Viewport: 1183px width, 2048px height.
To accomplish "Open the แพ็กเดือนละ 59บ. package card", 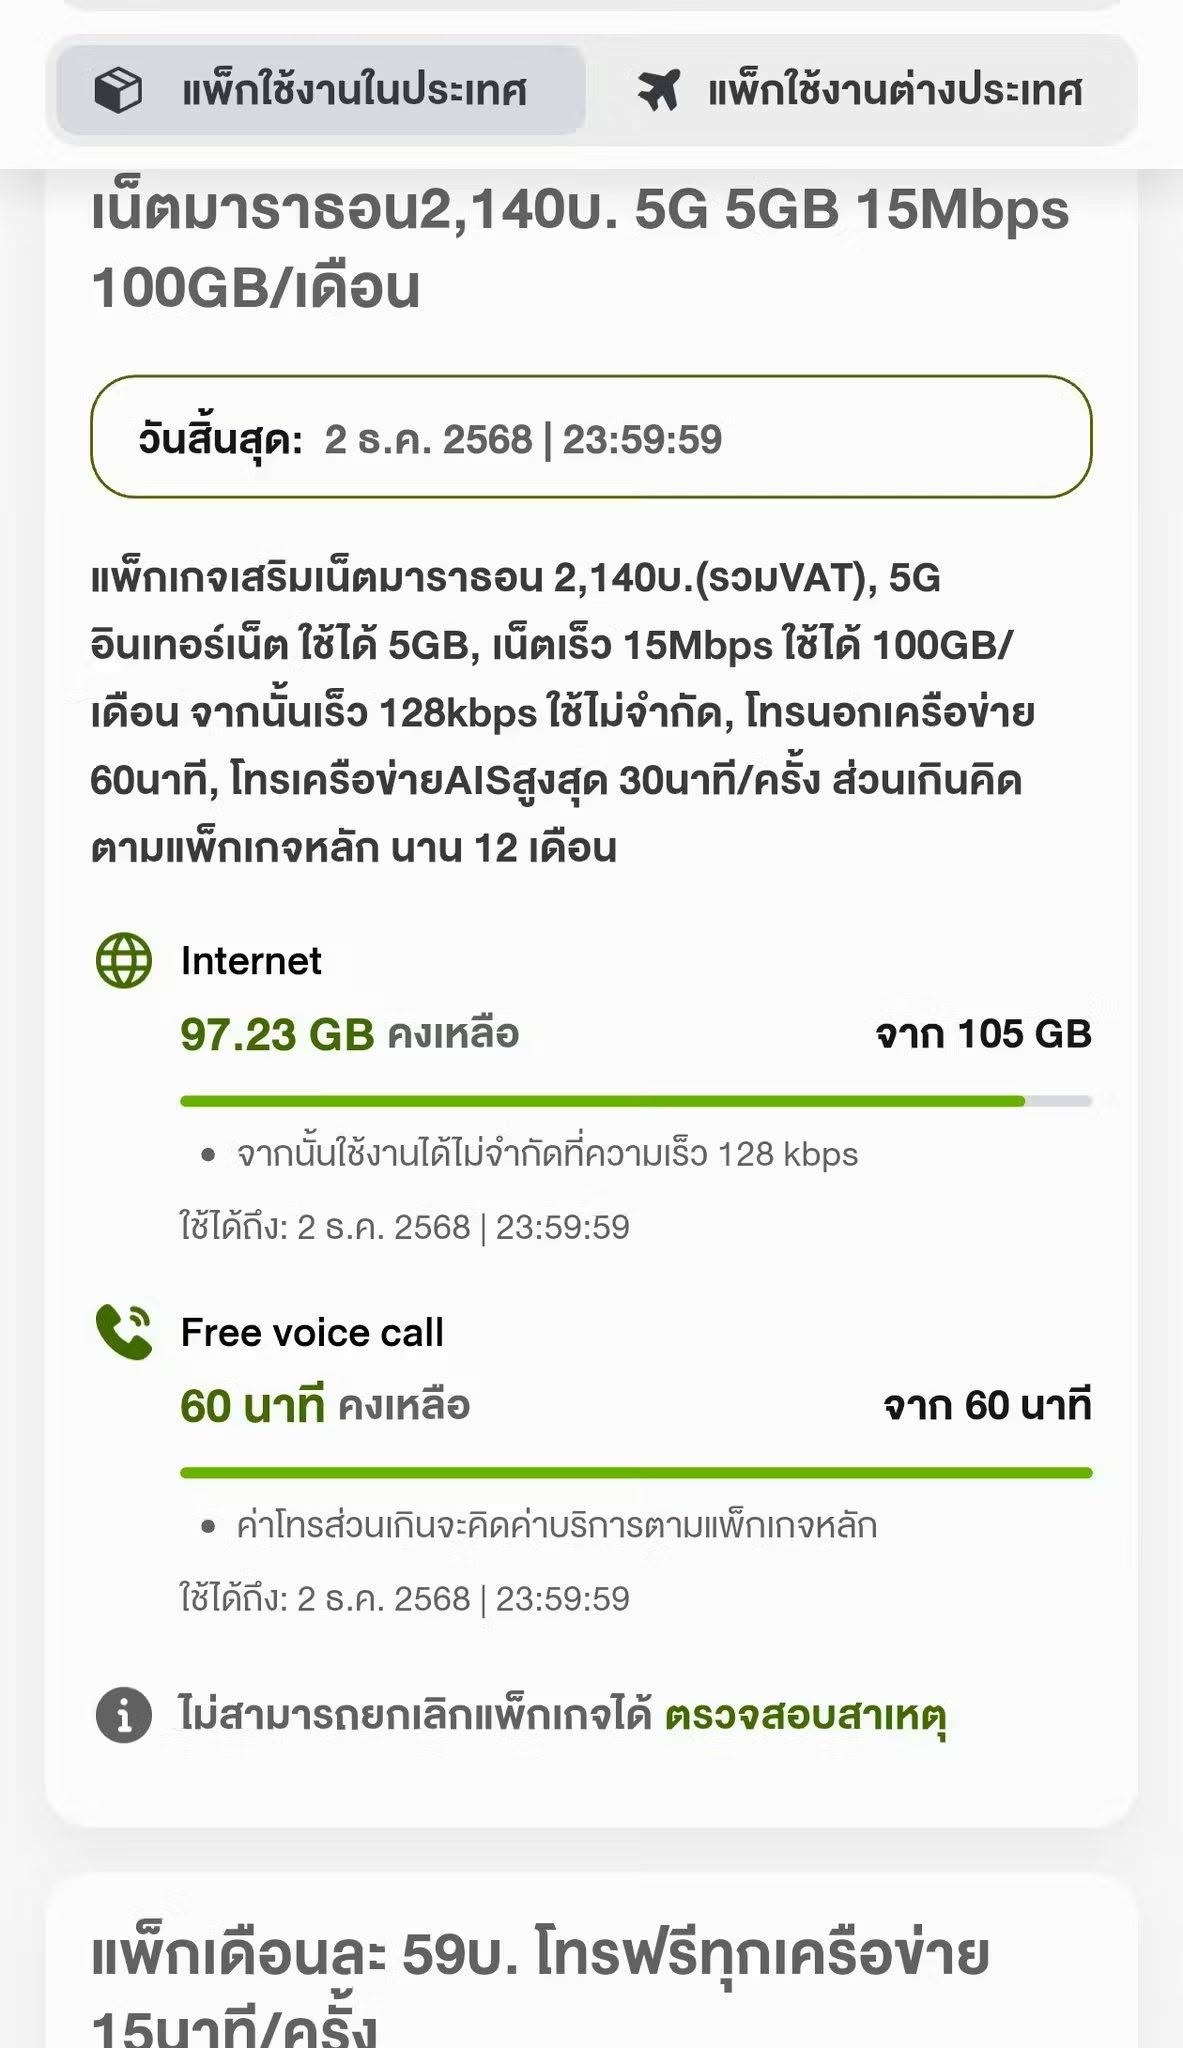I will [x=591, y=1962].
